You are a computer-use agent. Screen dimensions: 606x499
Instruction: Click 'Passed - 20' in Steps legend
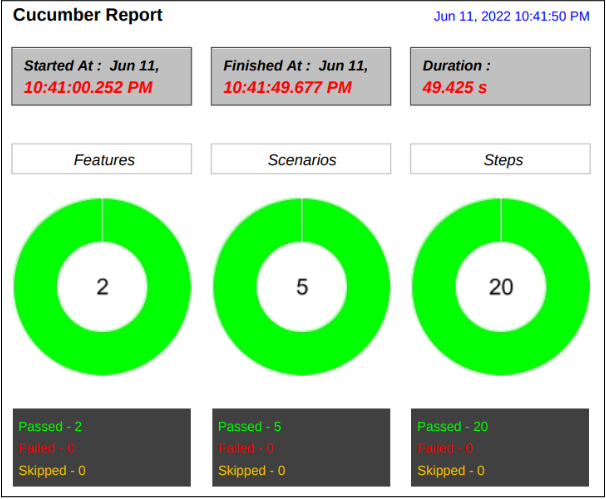pyautogui.click(x=453, y=426)
